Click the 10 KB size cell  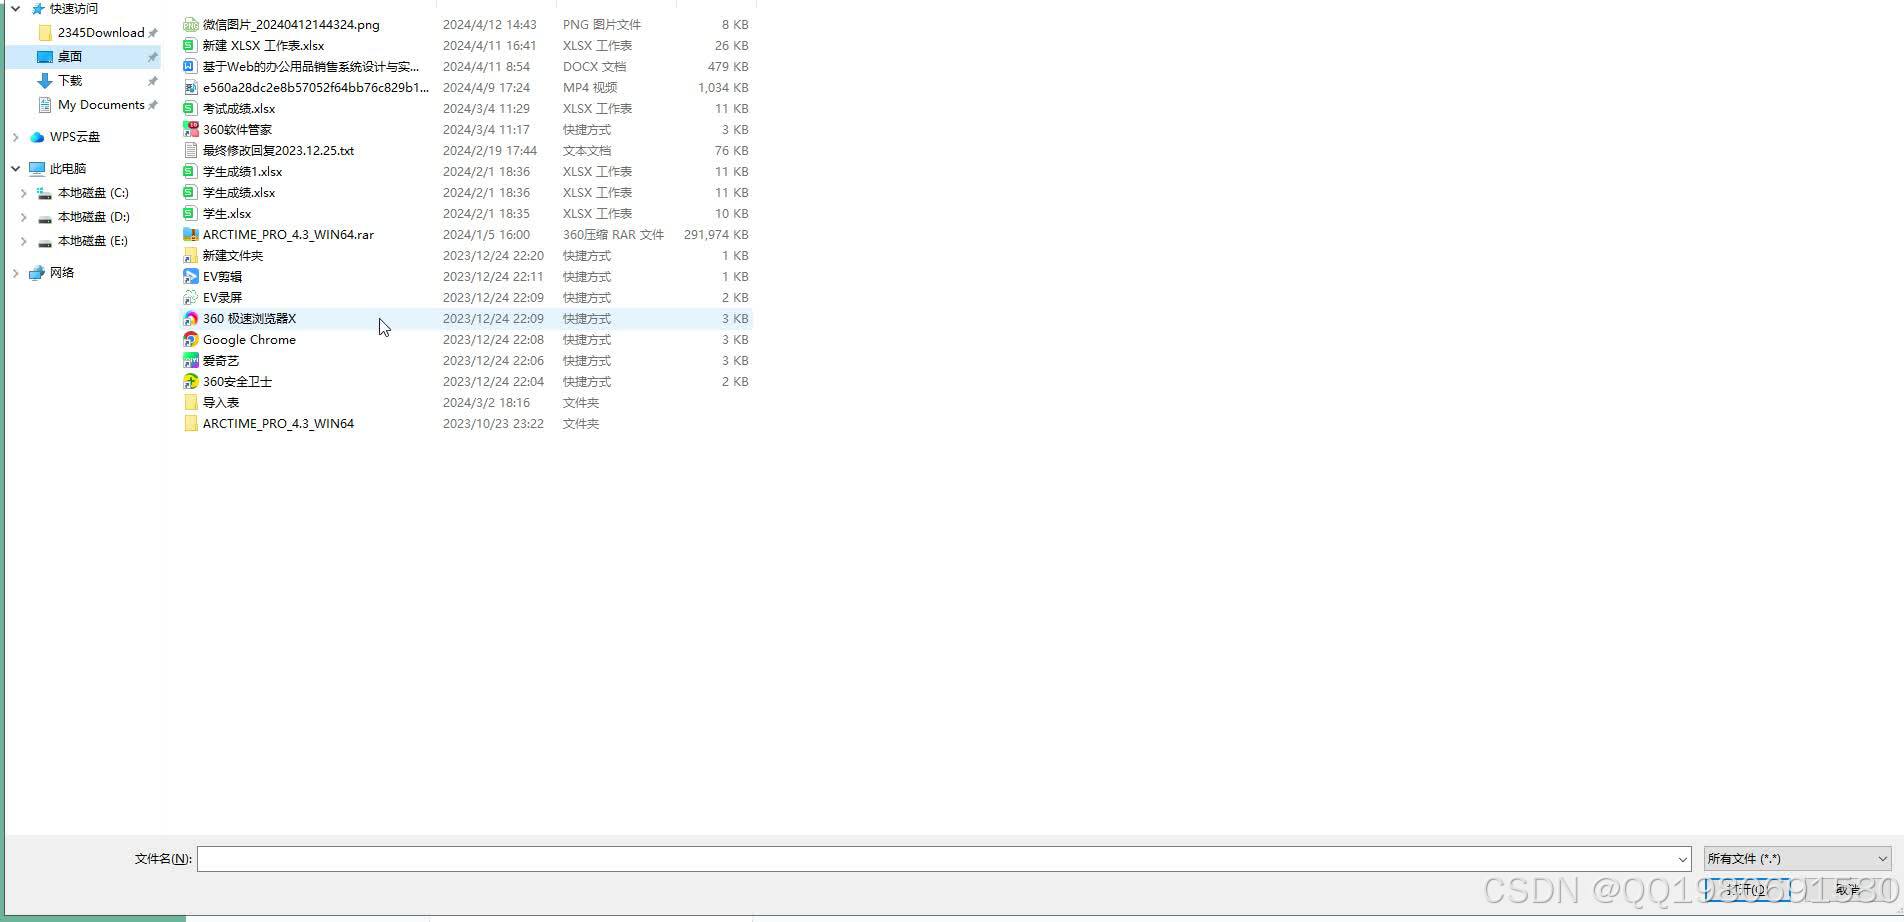point(732,213)
